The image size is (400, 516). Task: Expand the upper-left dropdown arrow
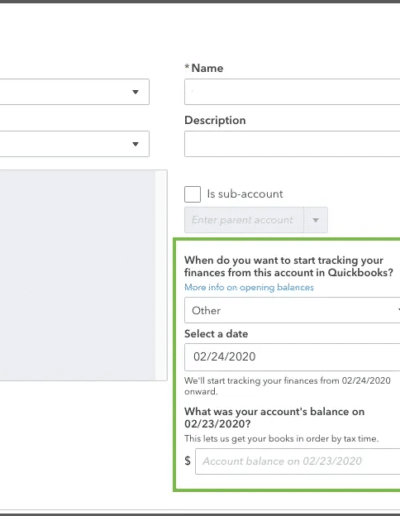135,92
